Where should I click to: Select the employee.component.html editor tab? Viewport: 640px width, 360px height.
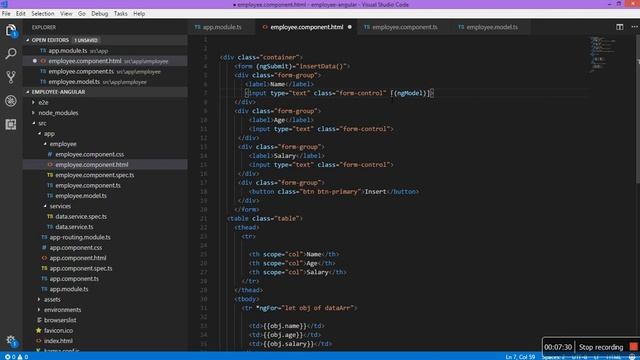point(306,27)
